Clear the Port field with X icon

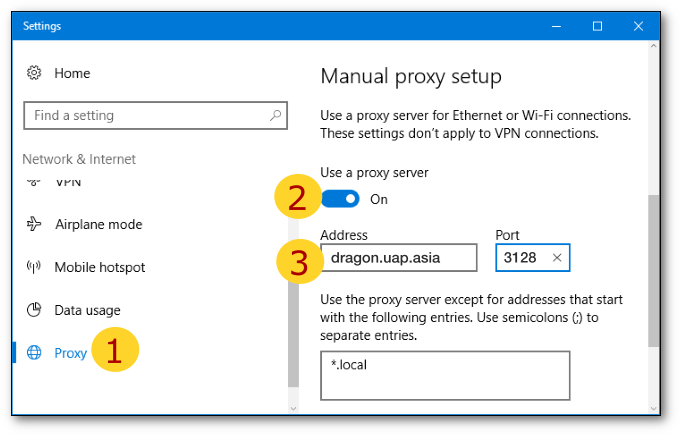click(557, 258)
